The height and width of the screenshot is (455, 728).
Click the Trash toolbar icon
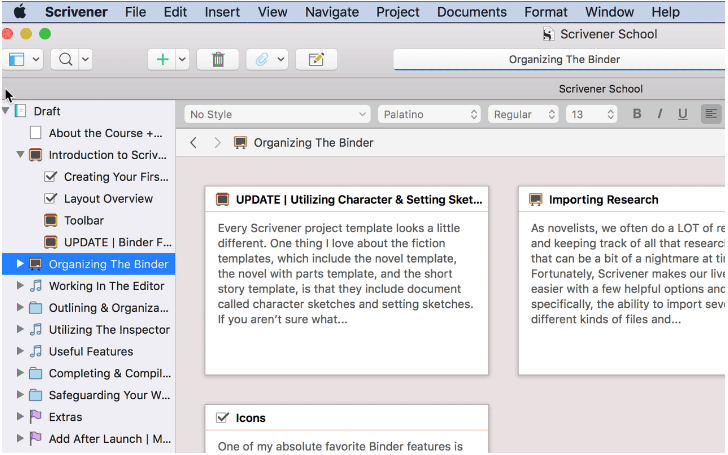pos(218,59)
